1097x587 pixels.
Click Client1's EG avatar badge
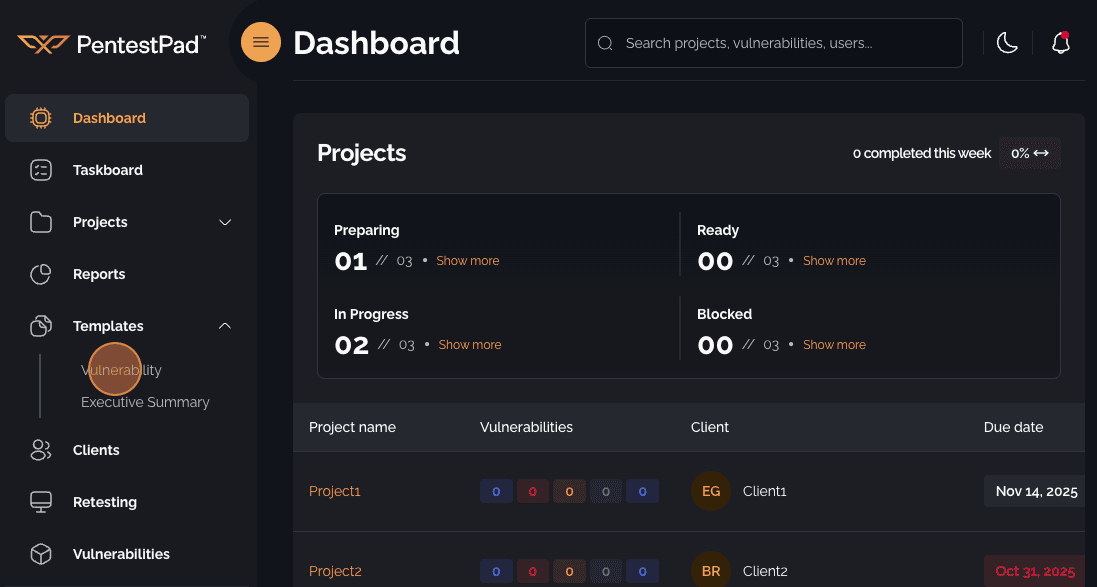click(710, 491)
